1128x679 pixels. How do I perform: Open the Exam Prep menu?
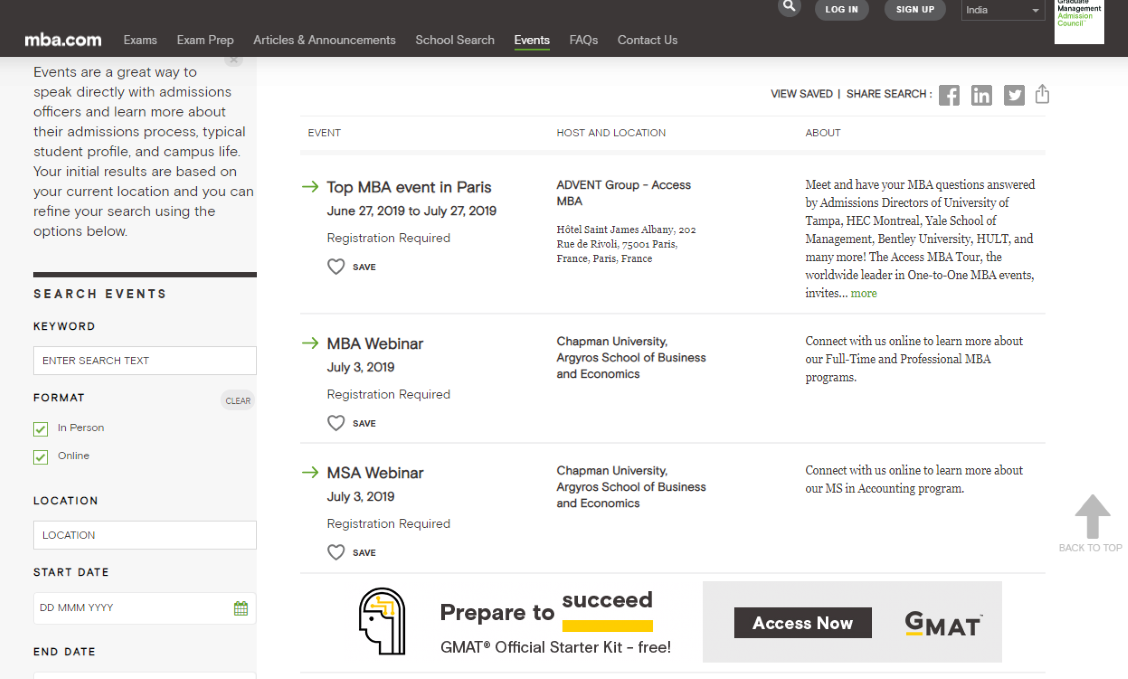(205, 40)
